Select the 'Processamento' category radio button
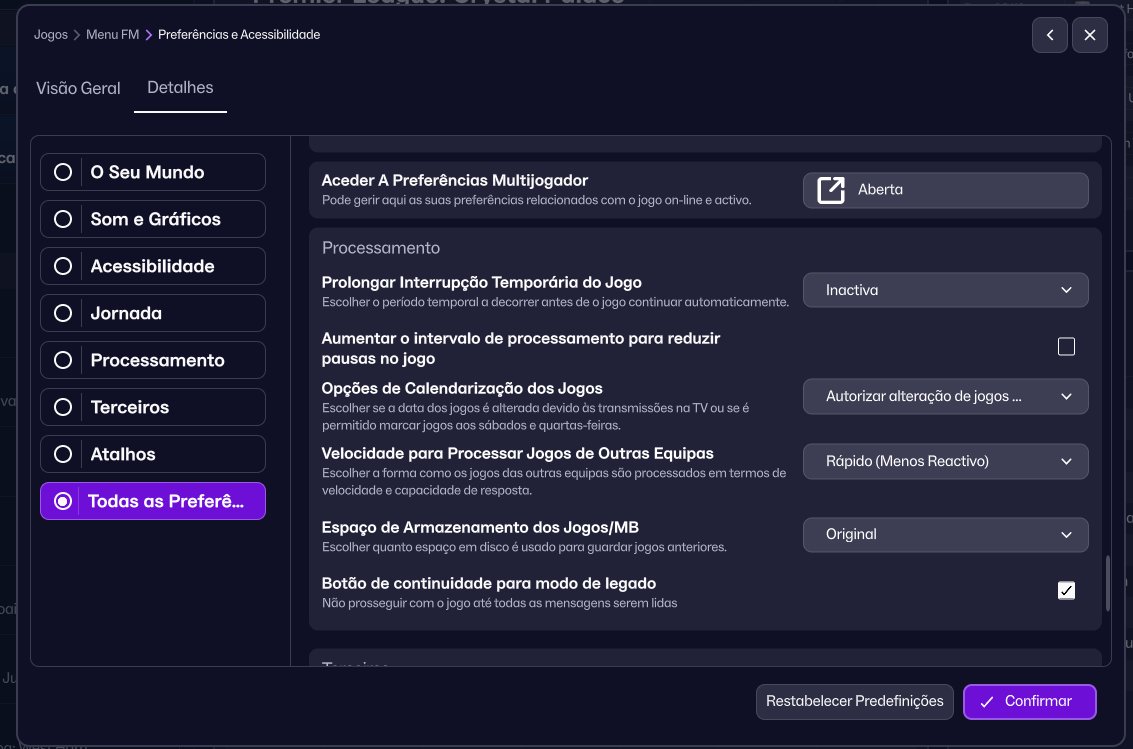 point(63,360)
